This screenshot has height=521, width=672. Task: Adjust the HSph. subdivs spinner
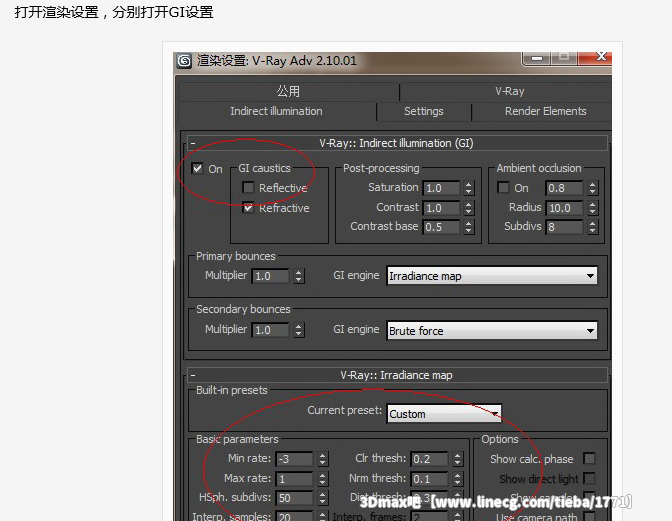pos(323,498)
